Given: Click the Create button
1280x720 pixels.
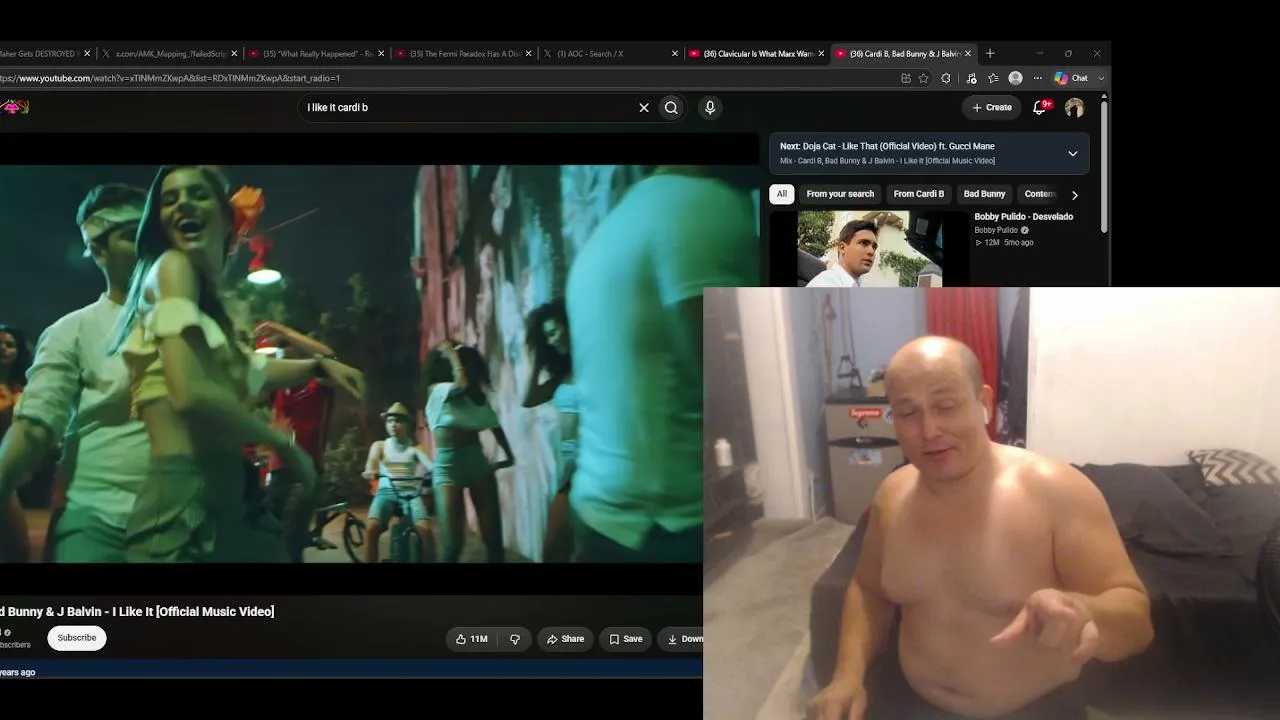Looking at the screenshot, I should tap(992, 107).
